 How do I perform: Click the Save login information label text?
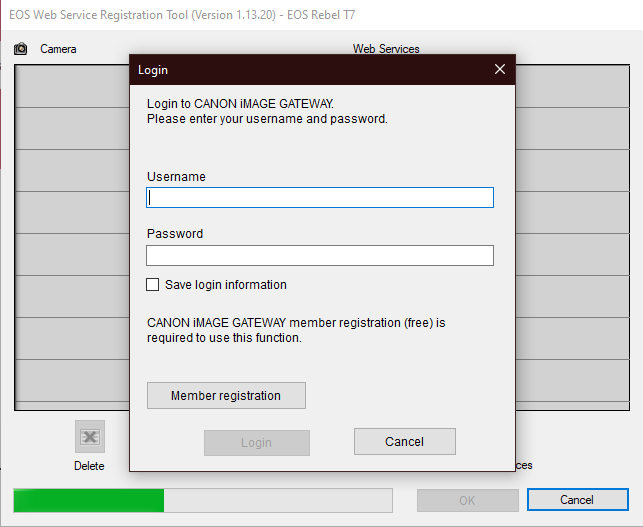226,285
